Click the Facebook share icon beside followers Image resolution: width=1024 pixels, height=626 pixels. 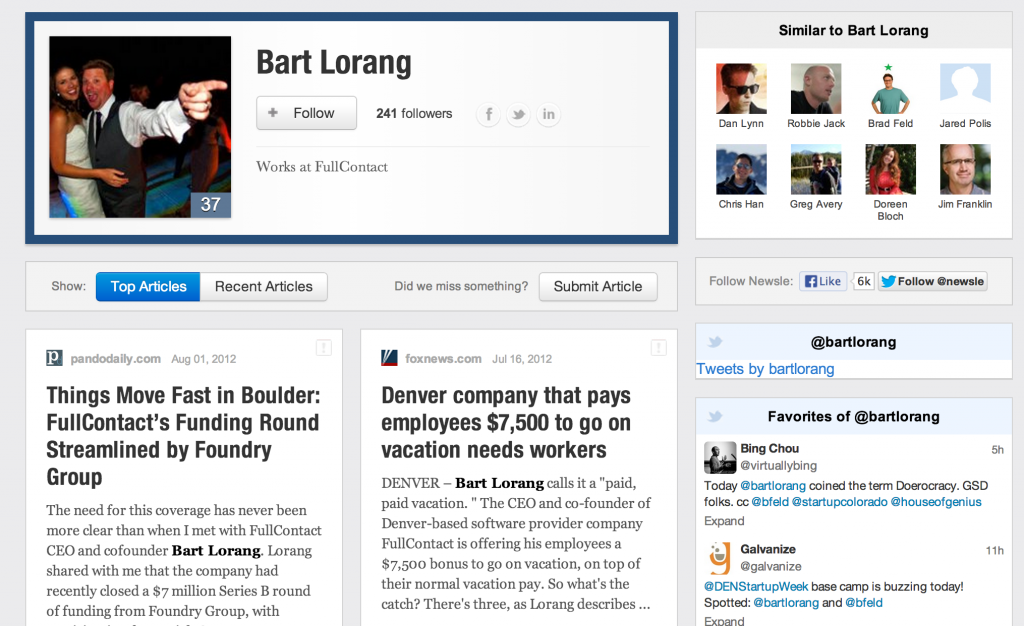488,114
